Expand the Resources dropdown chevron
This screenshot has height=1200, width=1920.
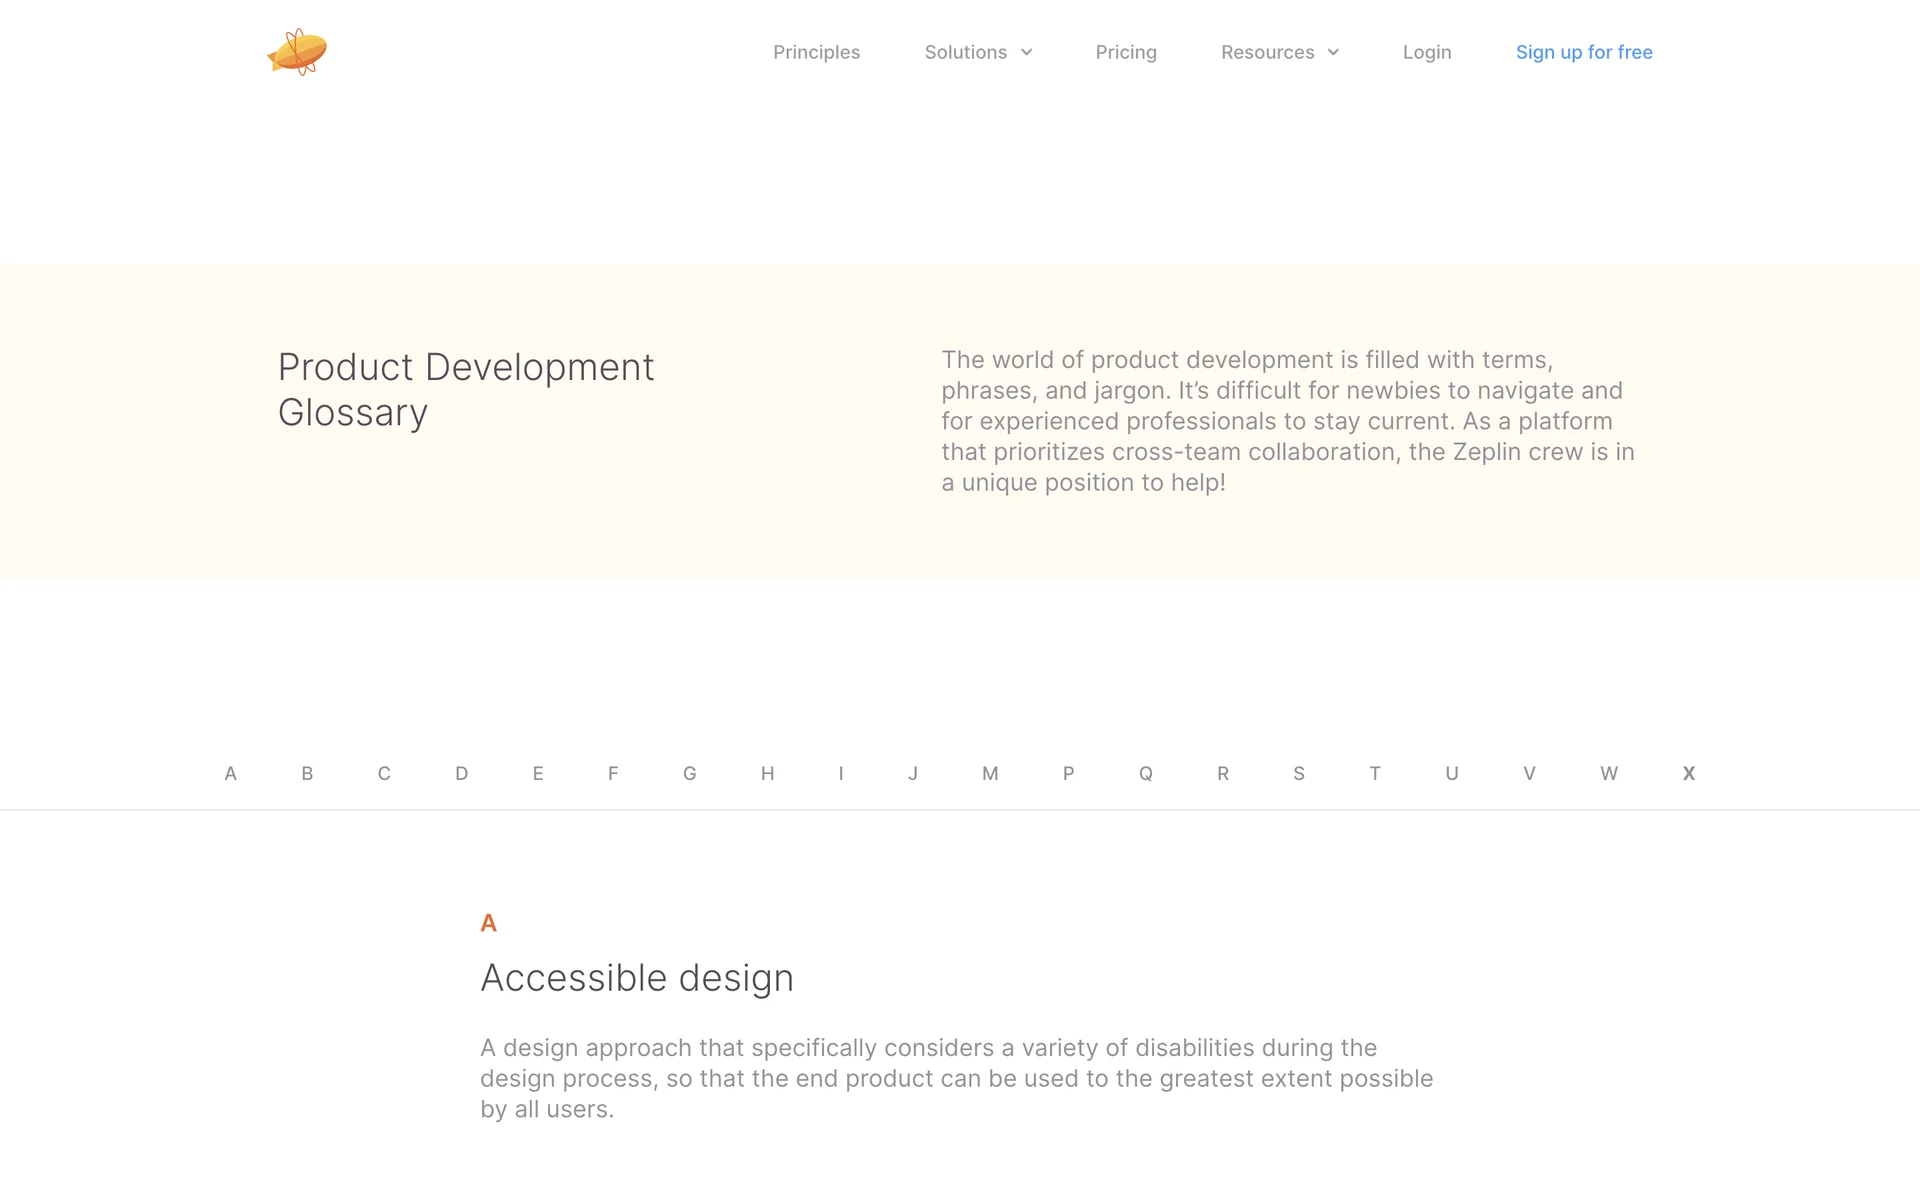[1333, 53]
